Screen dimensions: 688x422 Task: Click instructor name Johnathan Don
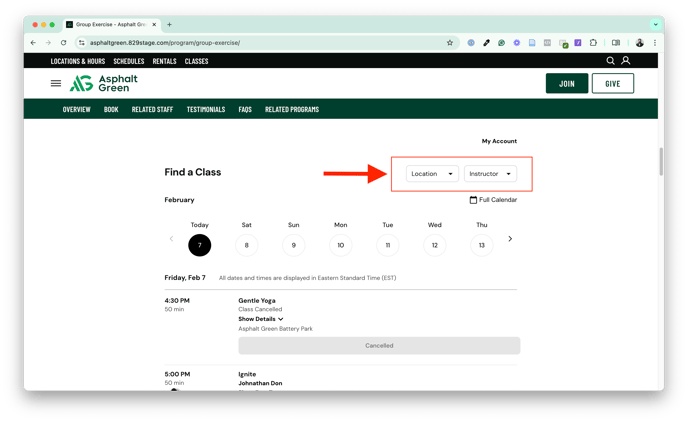coord(260,383)
